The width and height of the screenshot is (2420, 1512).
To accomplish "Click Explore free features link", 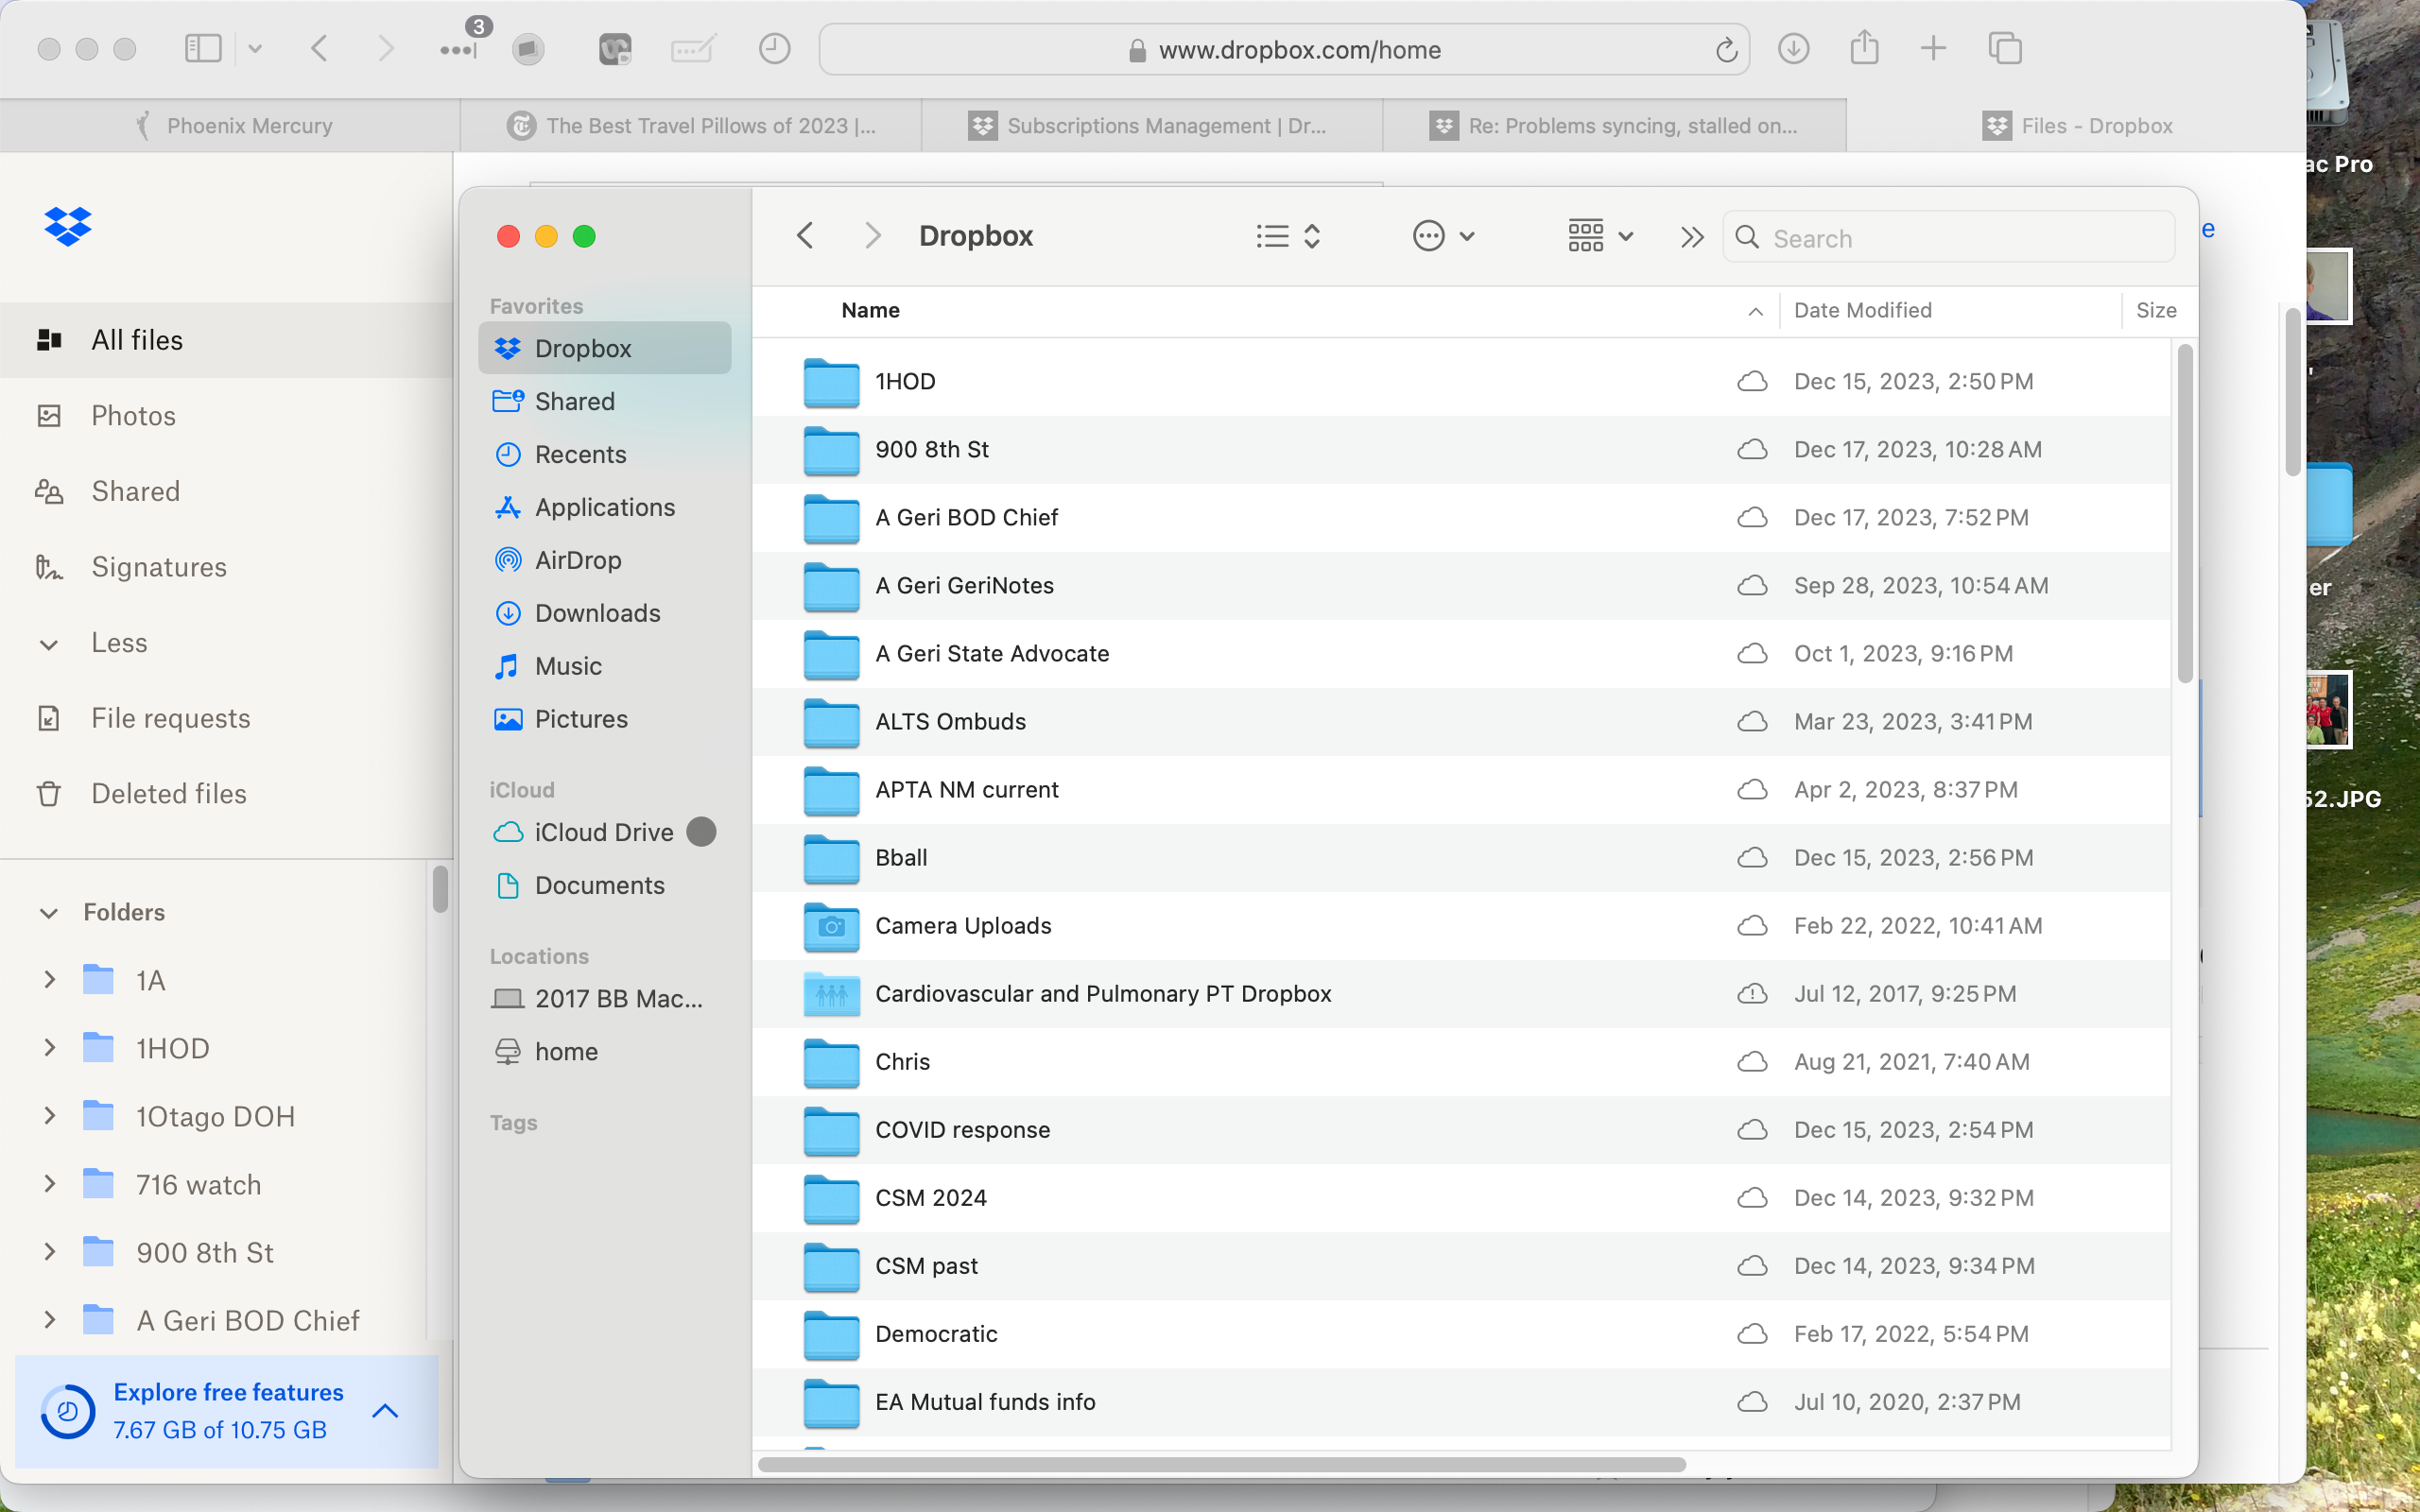I will tap(228, 1392).
